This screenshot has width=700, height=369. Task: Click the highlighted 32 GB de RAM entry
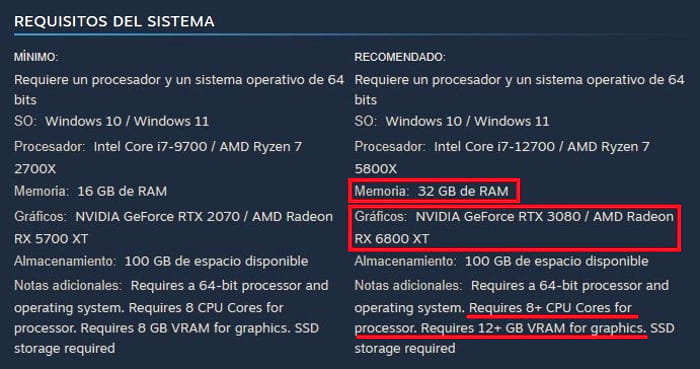click(434, 191)
